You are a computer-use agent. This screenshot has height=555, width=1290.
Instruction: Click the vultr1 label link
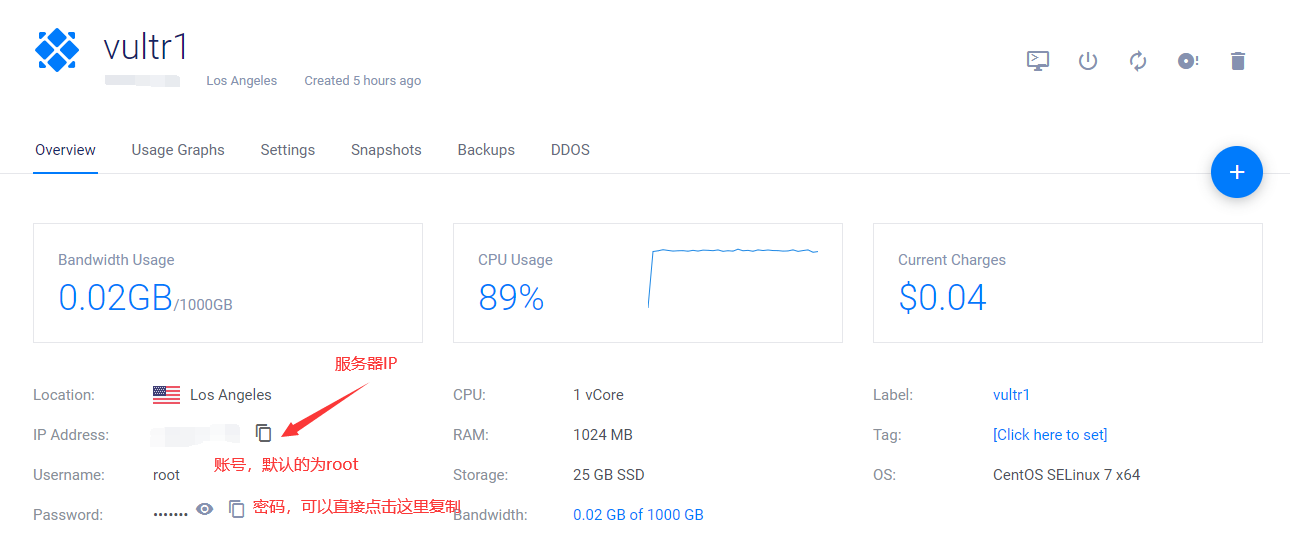point(1011,395)
